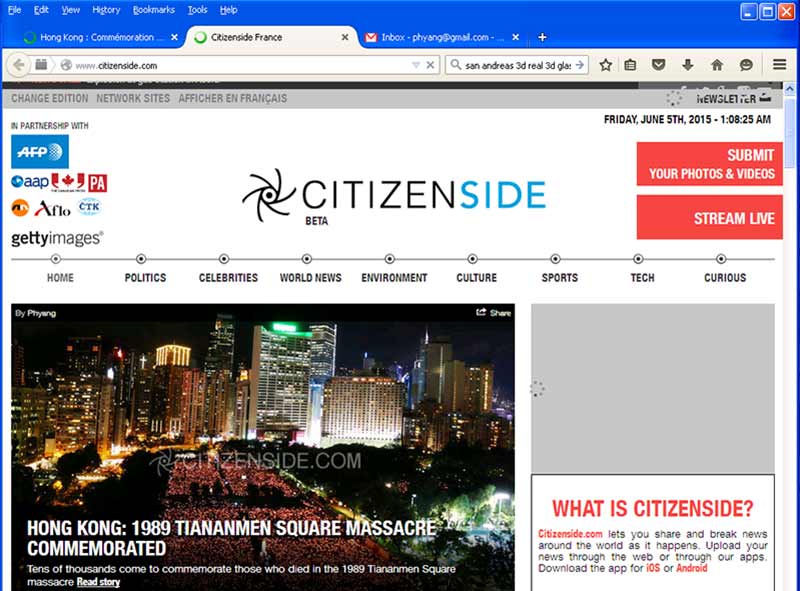Click the AFP partner logo

[40, 152]
